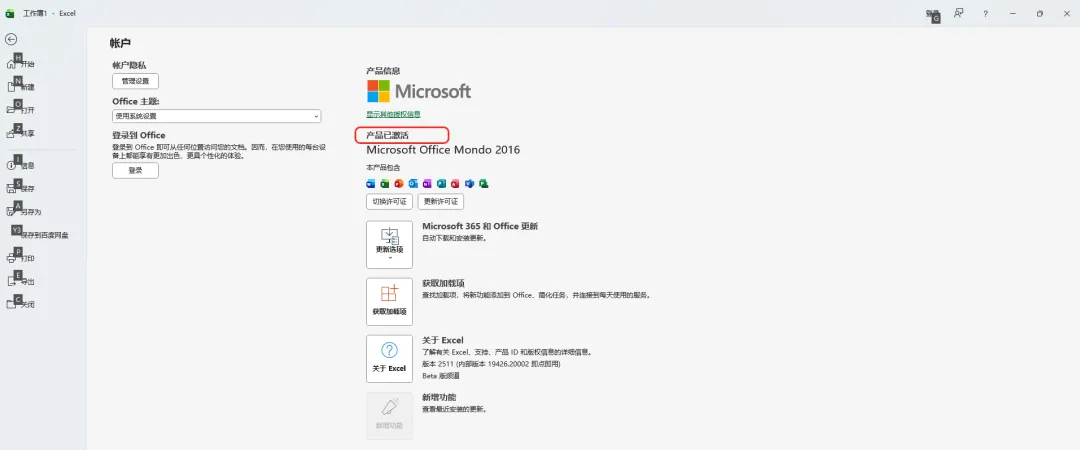Click the Microsoft 365 和 Office 更新 heading
Screen dimensions: 1080x450
(x=480, y=226)
